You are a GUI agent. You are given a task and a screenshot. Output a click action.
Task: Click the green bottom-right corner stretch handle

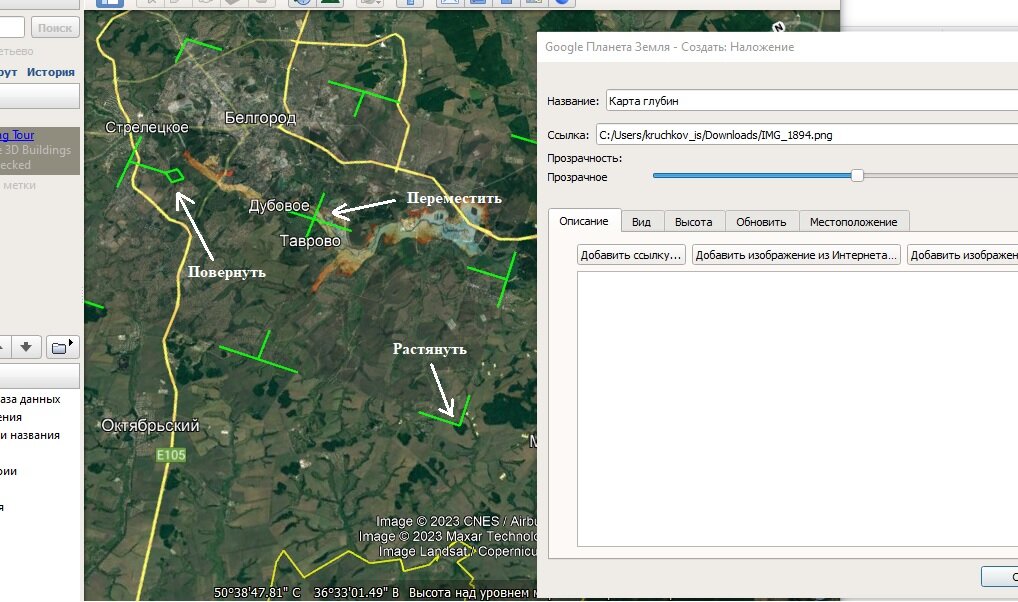point(460,425)
